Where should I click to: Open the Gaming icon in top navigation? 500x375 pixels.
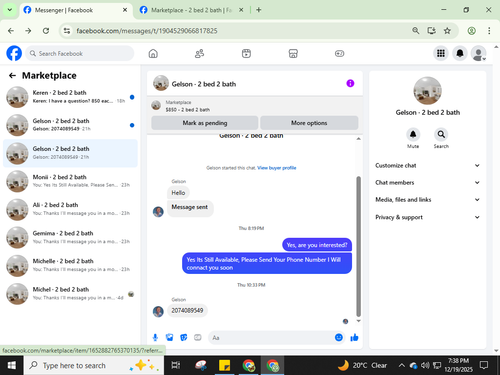[339, 53]
